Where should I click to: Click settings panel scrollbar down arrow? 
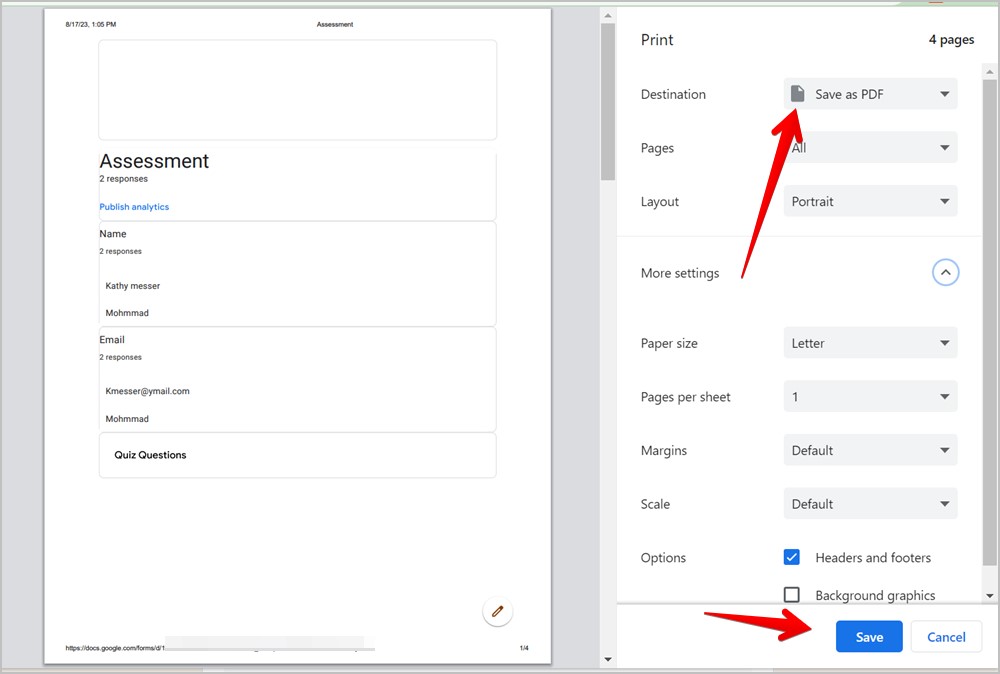(989, 596)
